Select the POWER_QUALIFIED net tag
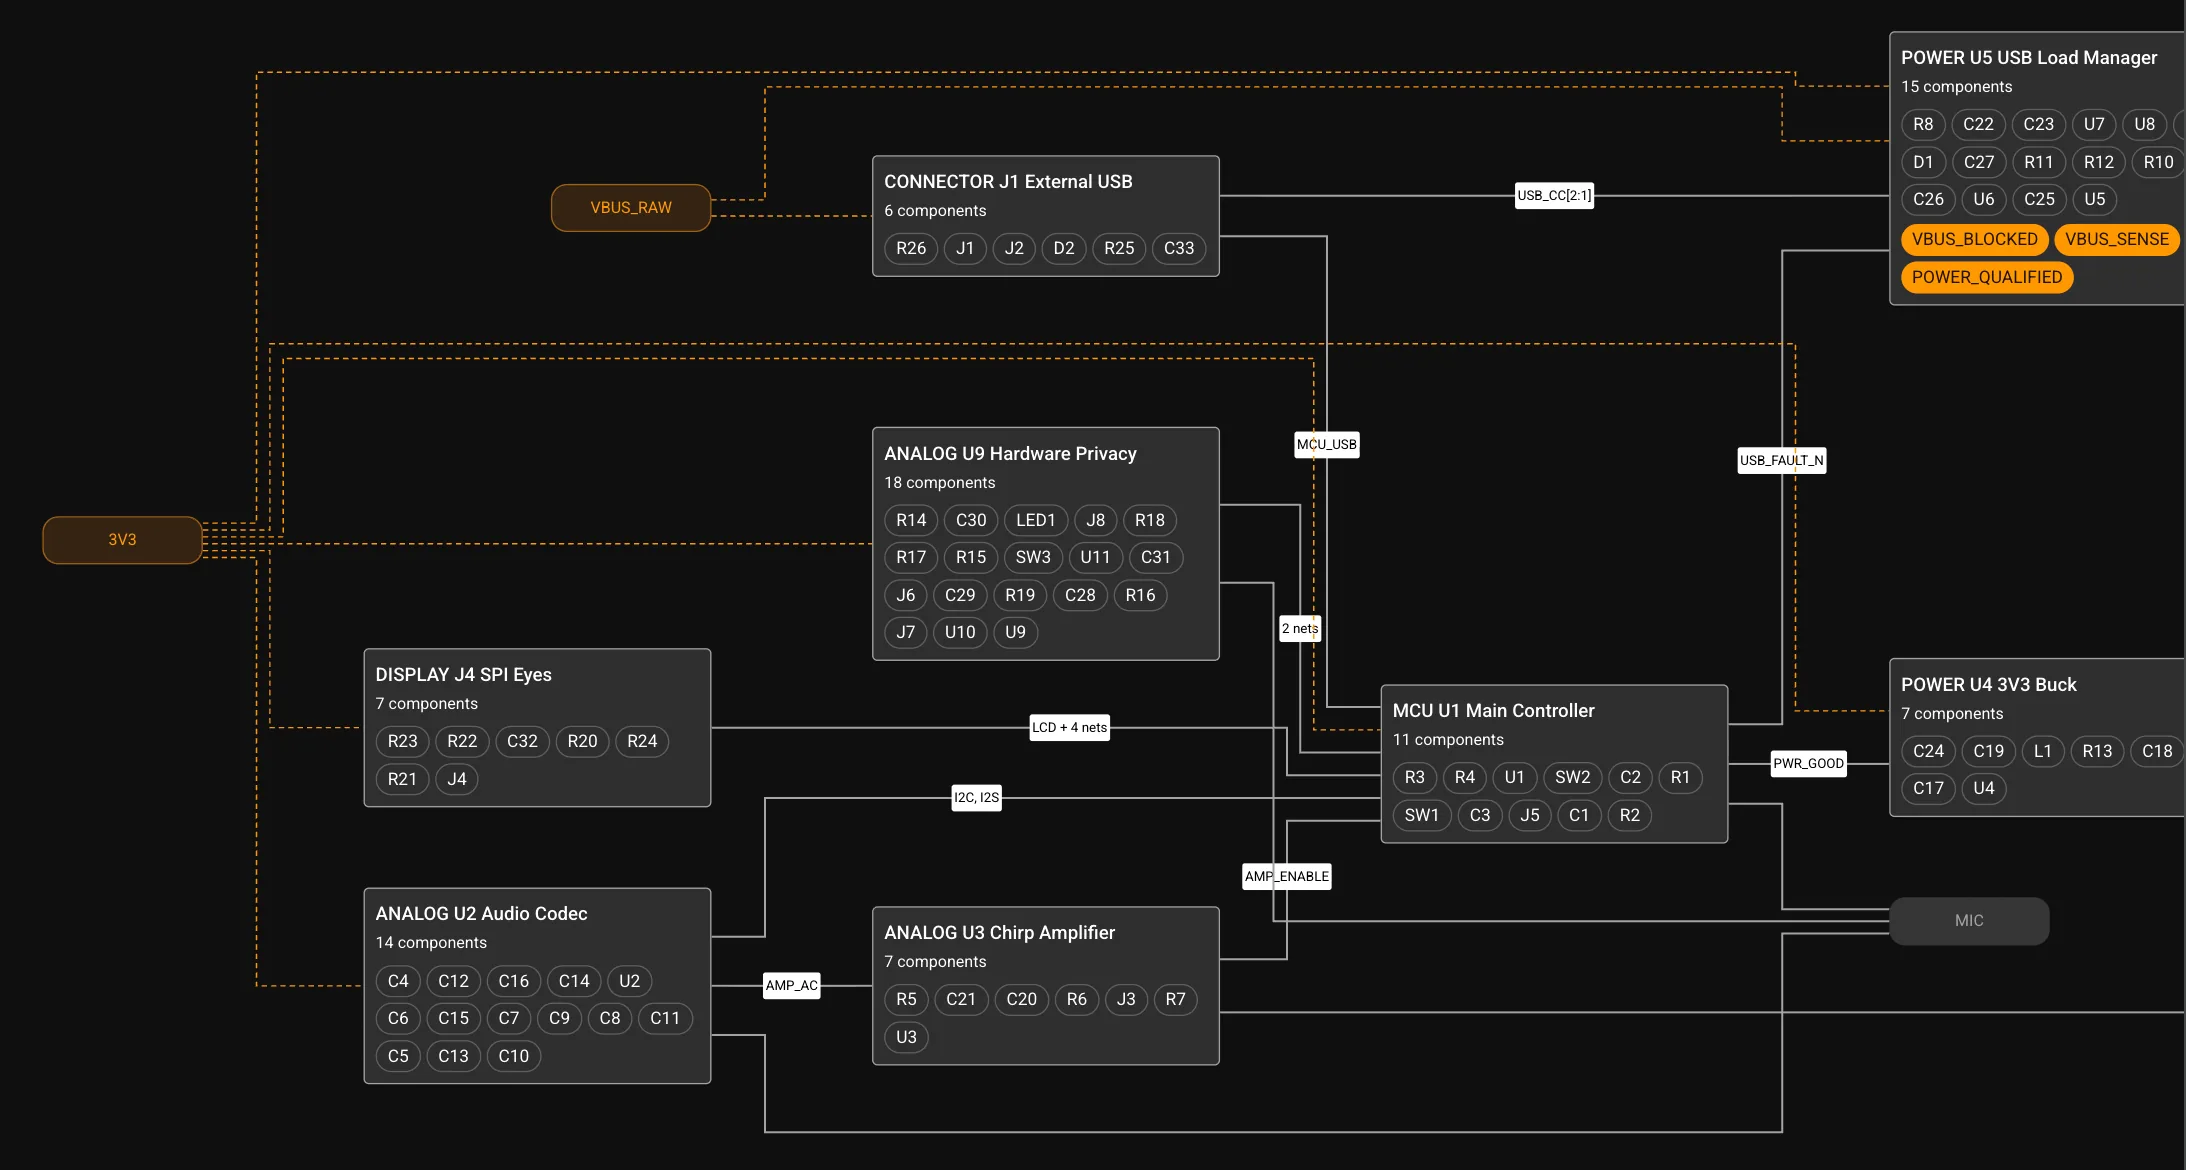Screen dimensions: 2186x1170 point(1987,278)
